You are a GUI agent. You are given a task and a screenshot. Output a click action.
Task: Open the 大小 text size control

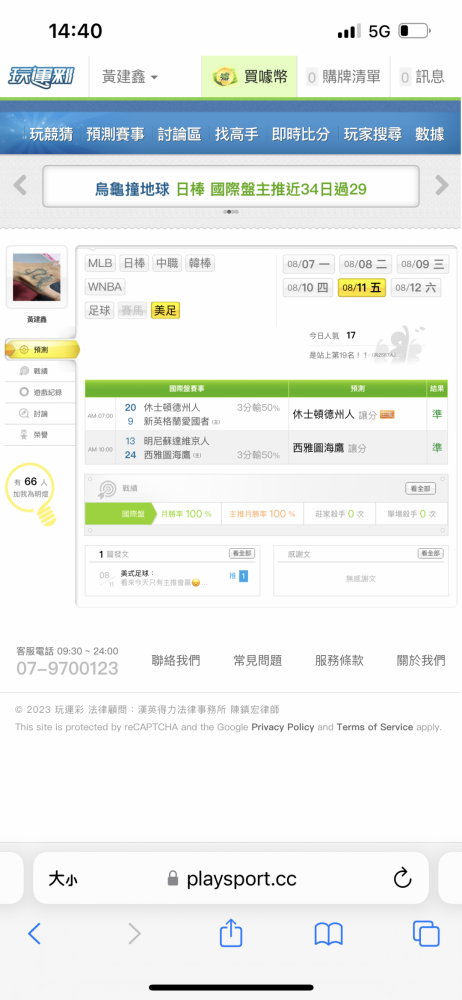63,879
